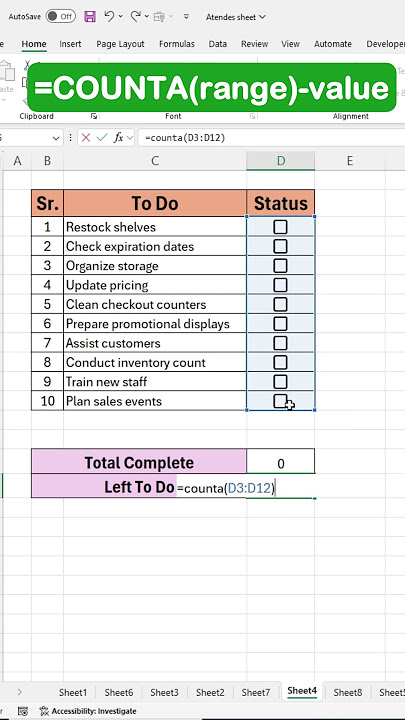Toggle the AutoSave switch
The height and width of the screenshot is (720, 405).
(61, 17)
